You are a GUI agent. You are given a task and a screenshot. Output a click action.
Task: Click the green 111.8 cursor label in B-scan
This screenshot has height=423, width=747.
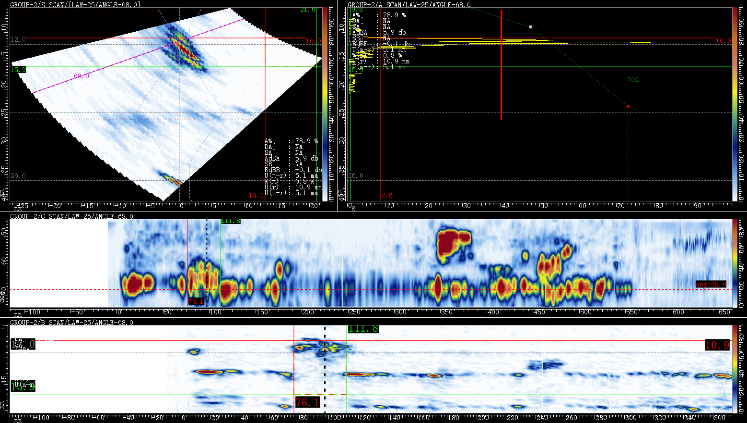tap(363, 329)
